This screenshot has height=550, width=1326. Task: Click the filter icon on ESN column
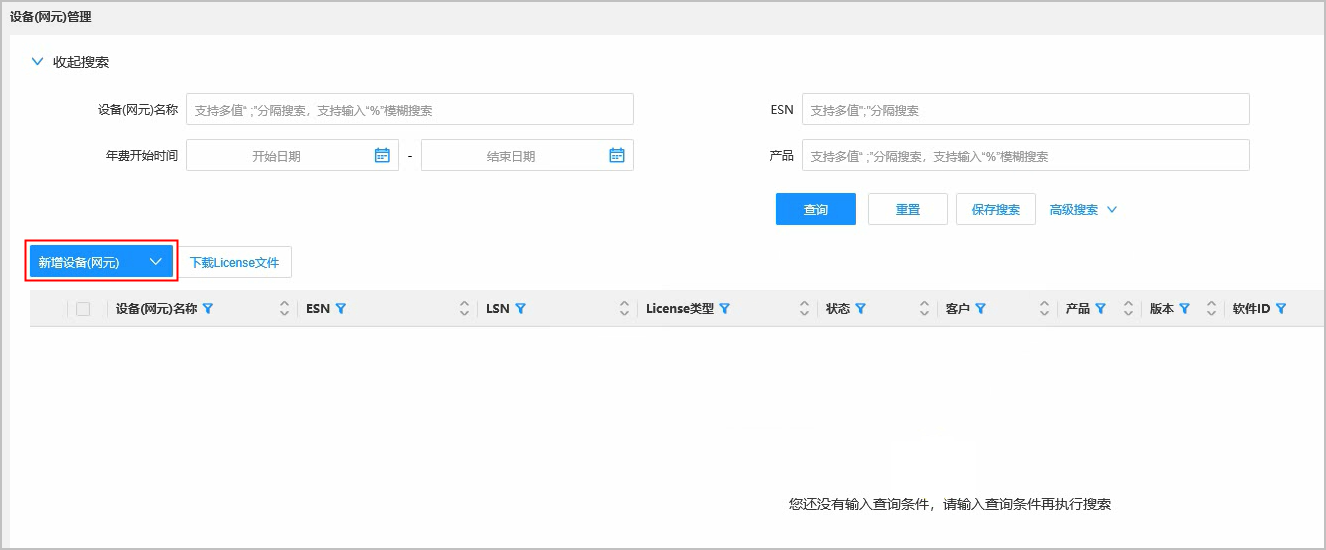pos(341,309)
